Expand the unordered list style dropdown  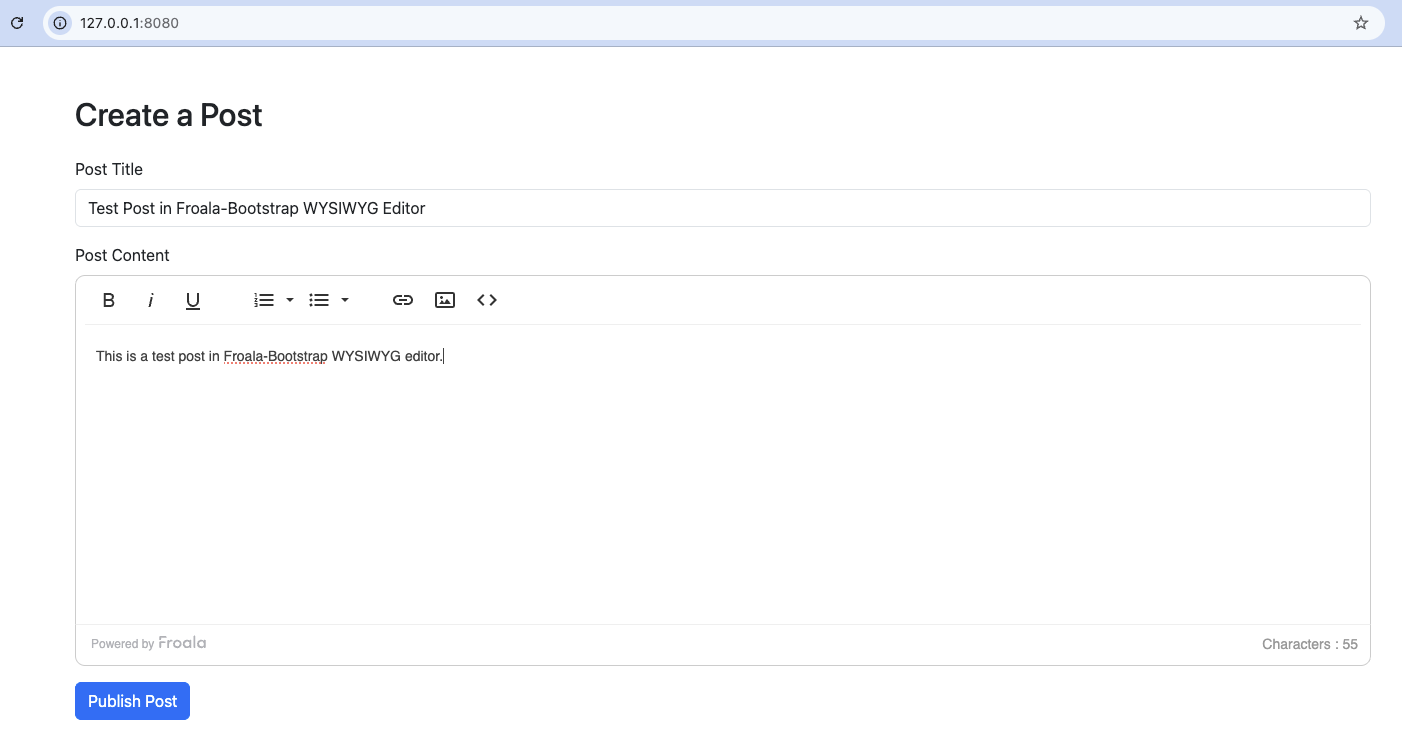click(x=345, y=299)
